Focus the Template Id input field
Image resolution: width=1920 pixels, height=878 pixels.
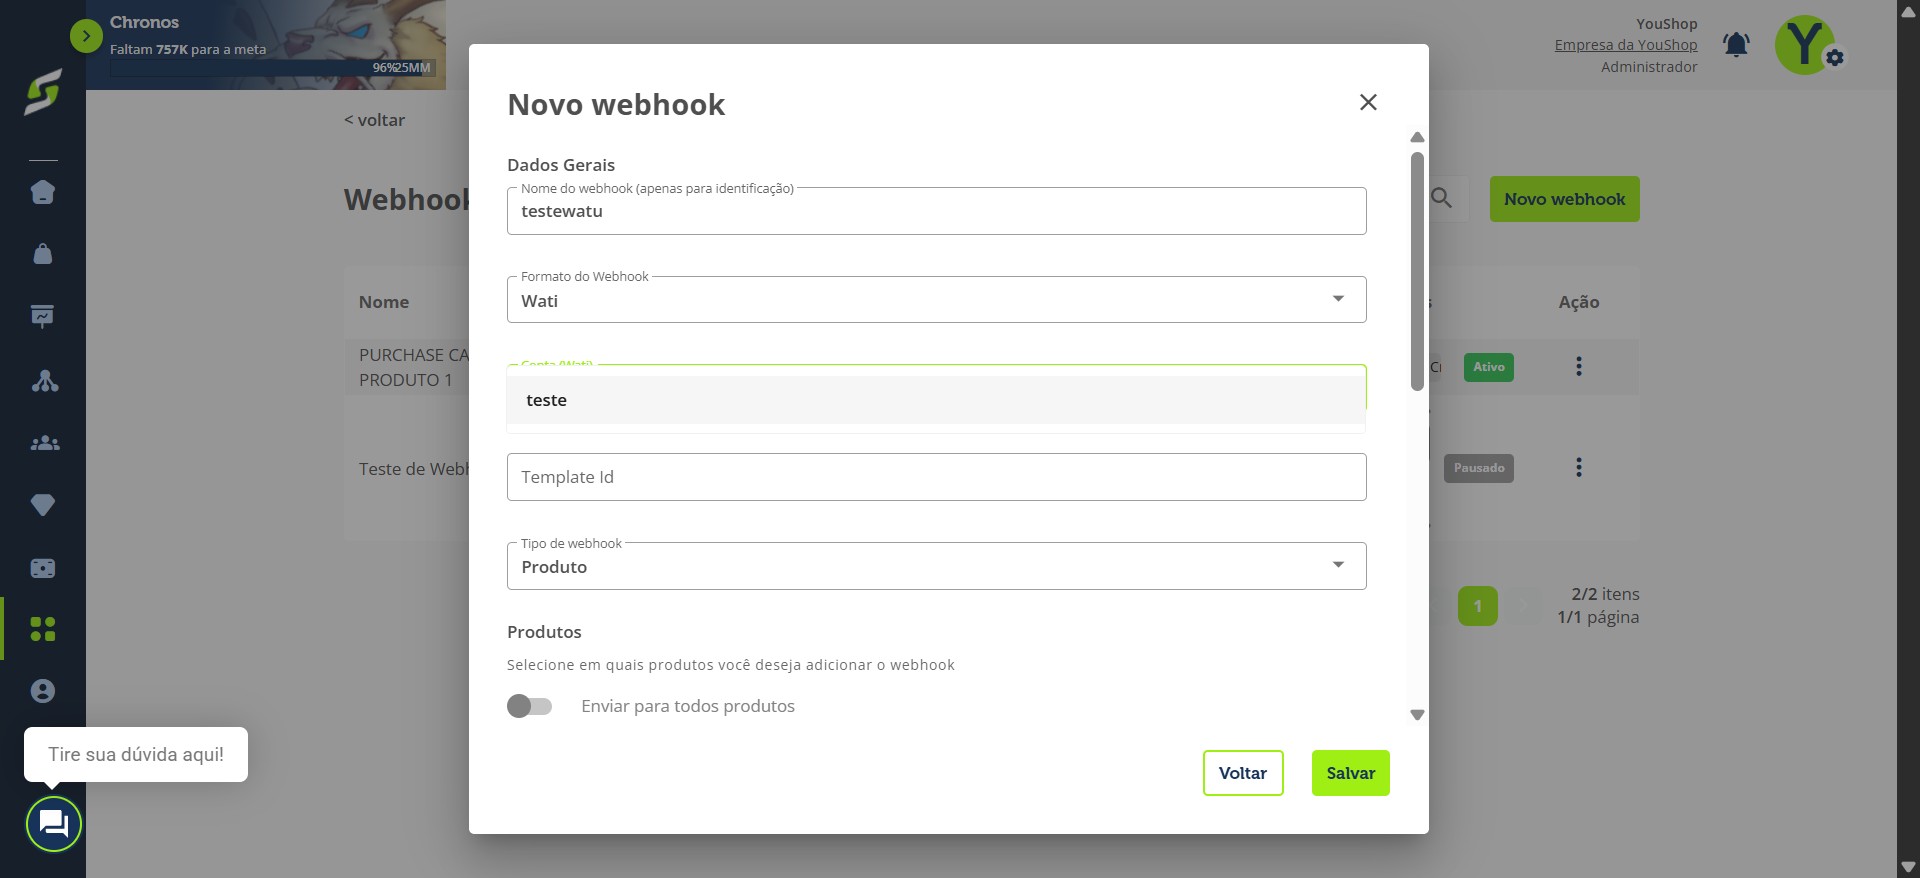pos(936,477)
